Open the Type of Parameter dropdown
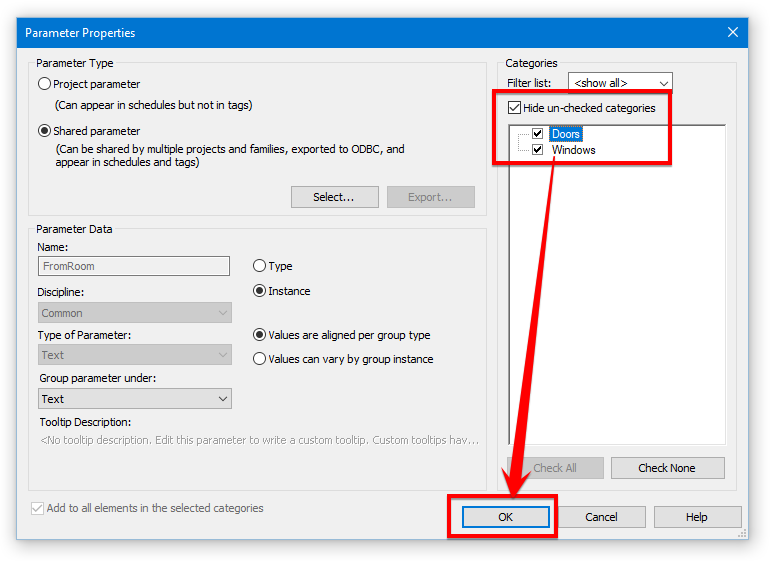Image resolution: width=773 pixels, height=561 pixels. click(x=135, y=355)
